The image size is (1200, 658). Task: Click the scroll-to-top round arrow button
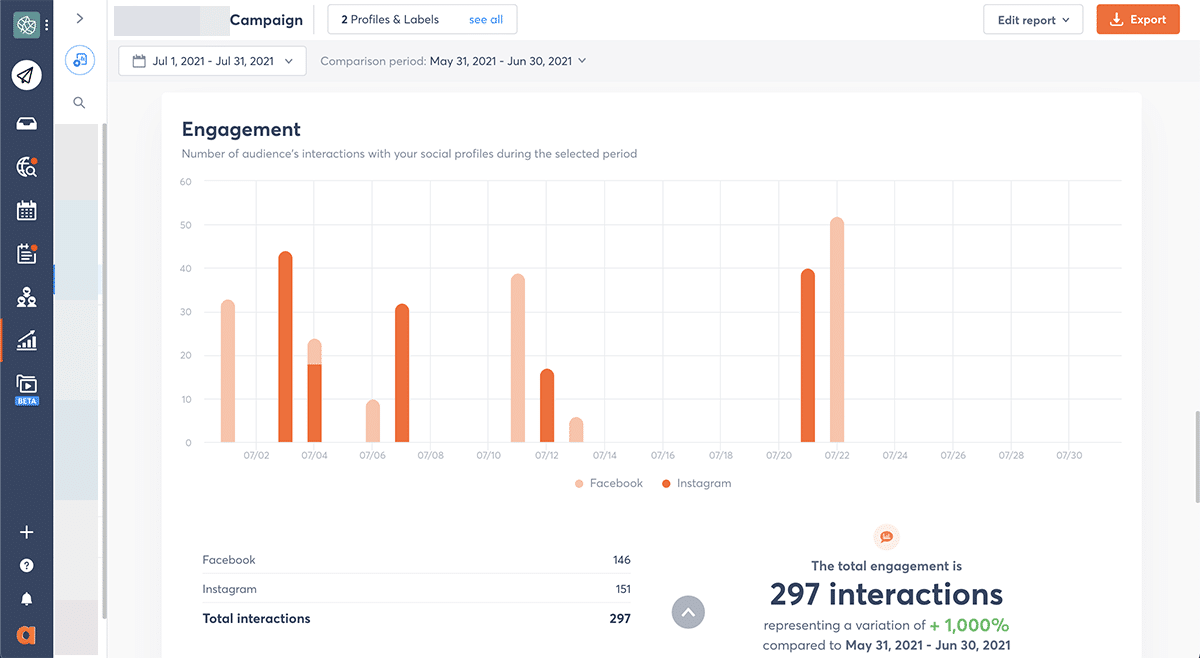pos(688,612)
